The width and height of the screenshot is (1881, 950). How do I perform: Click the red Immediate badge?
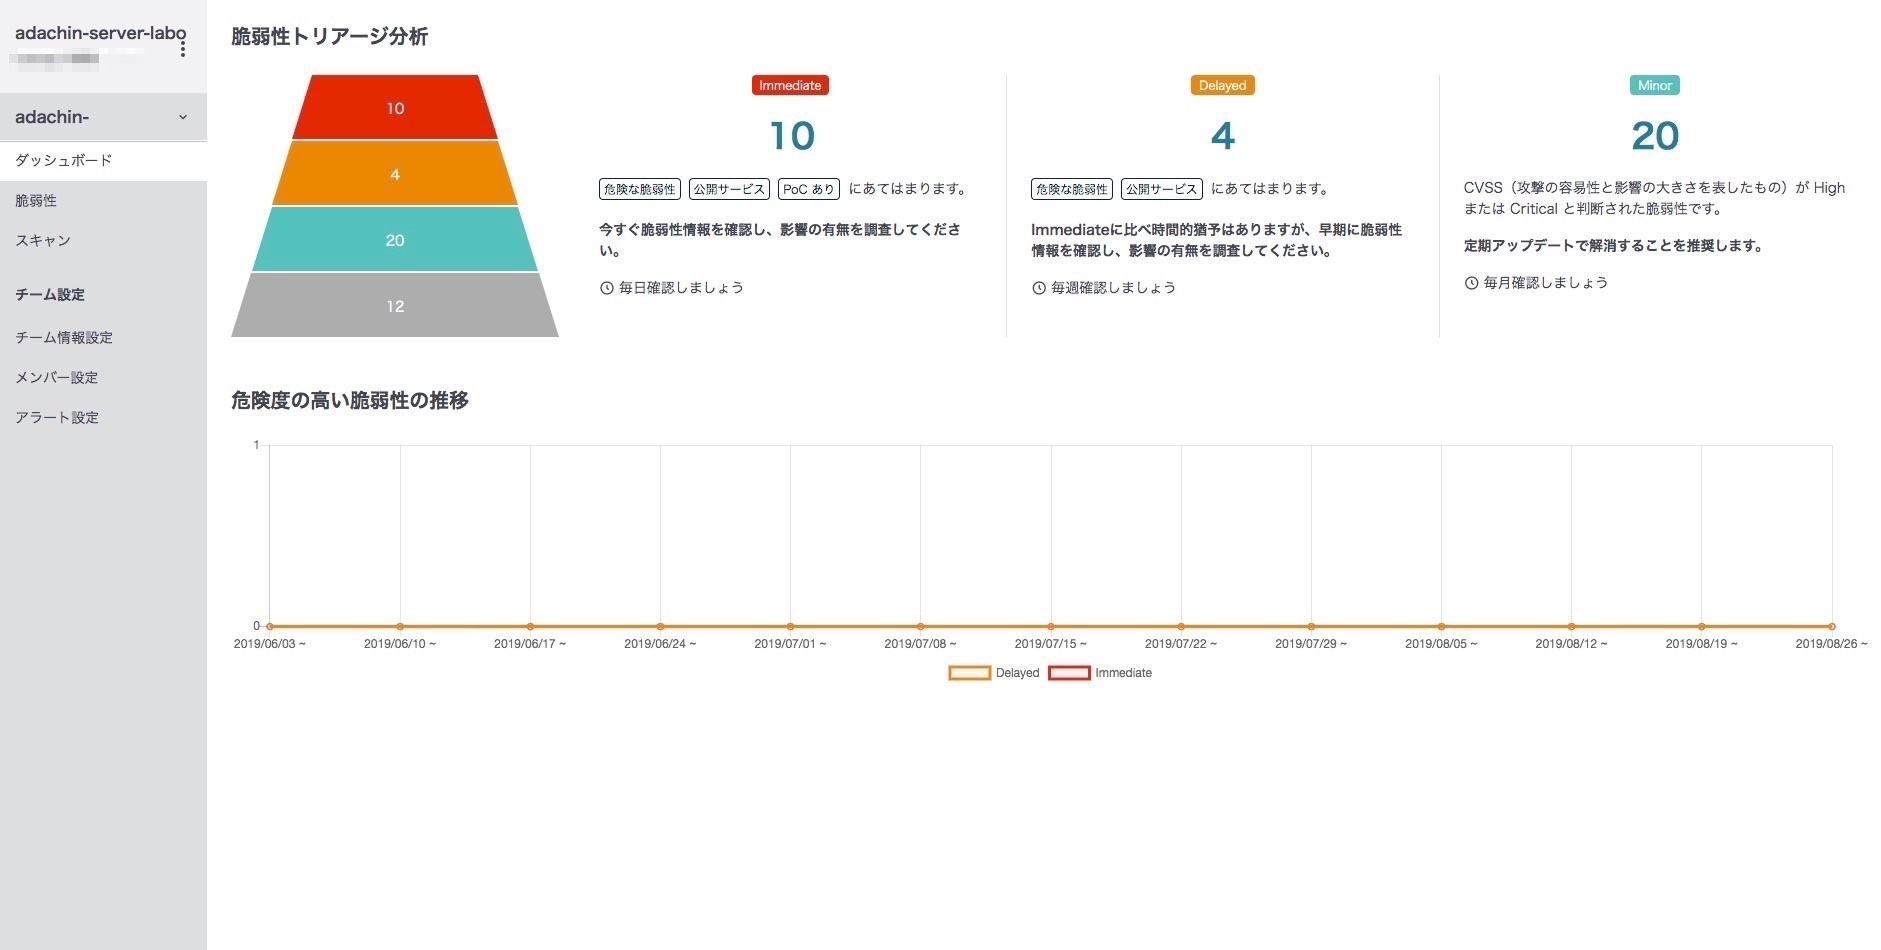coord(790,86)
